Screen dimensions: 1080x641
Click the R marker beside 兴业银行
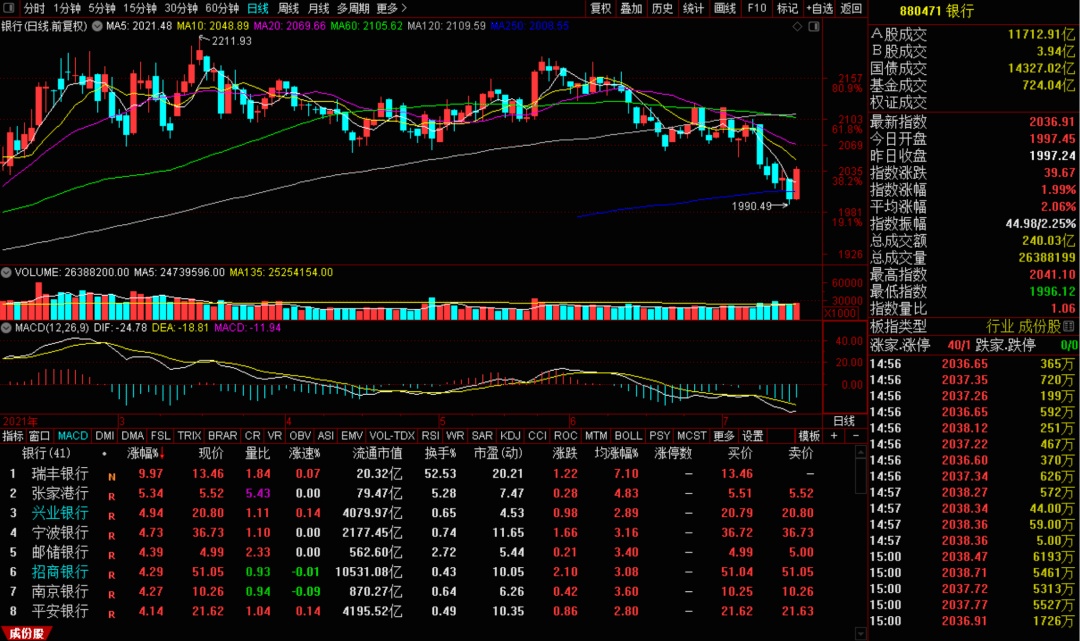112,516
